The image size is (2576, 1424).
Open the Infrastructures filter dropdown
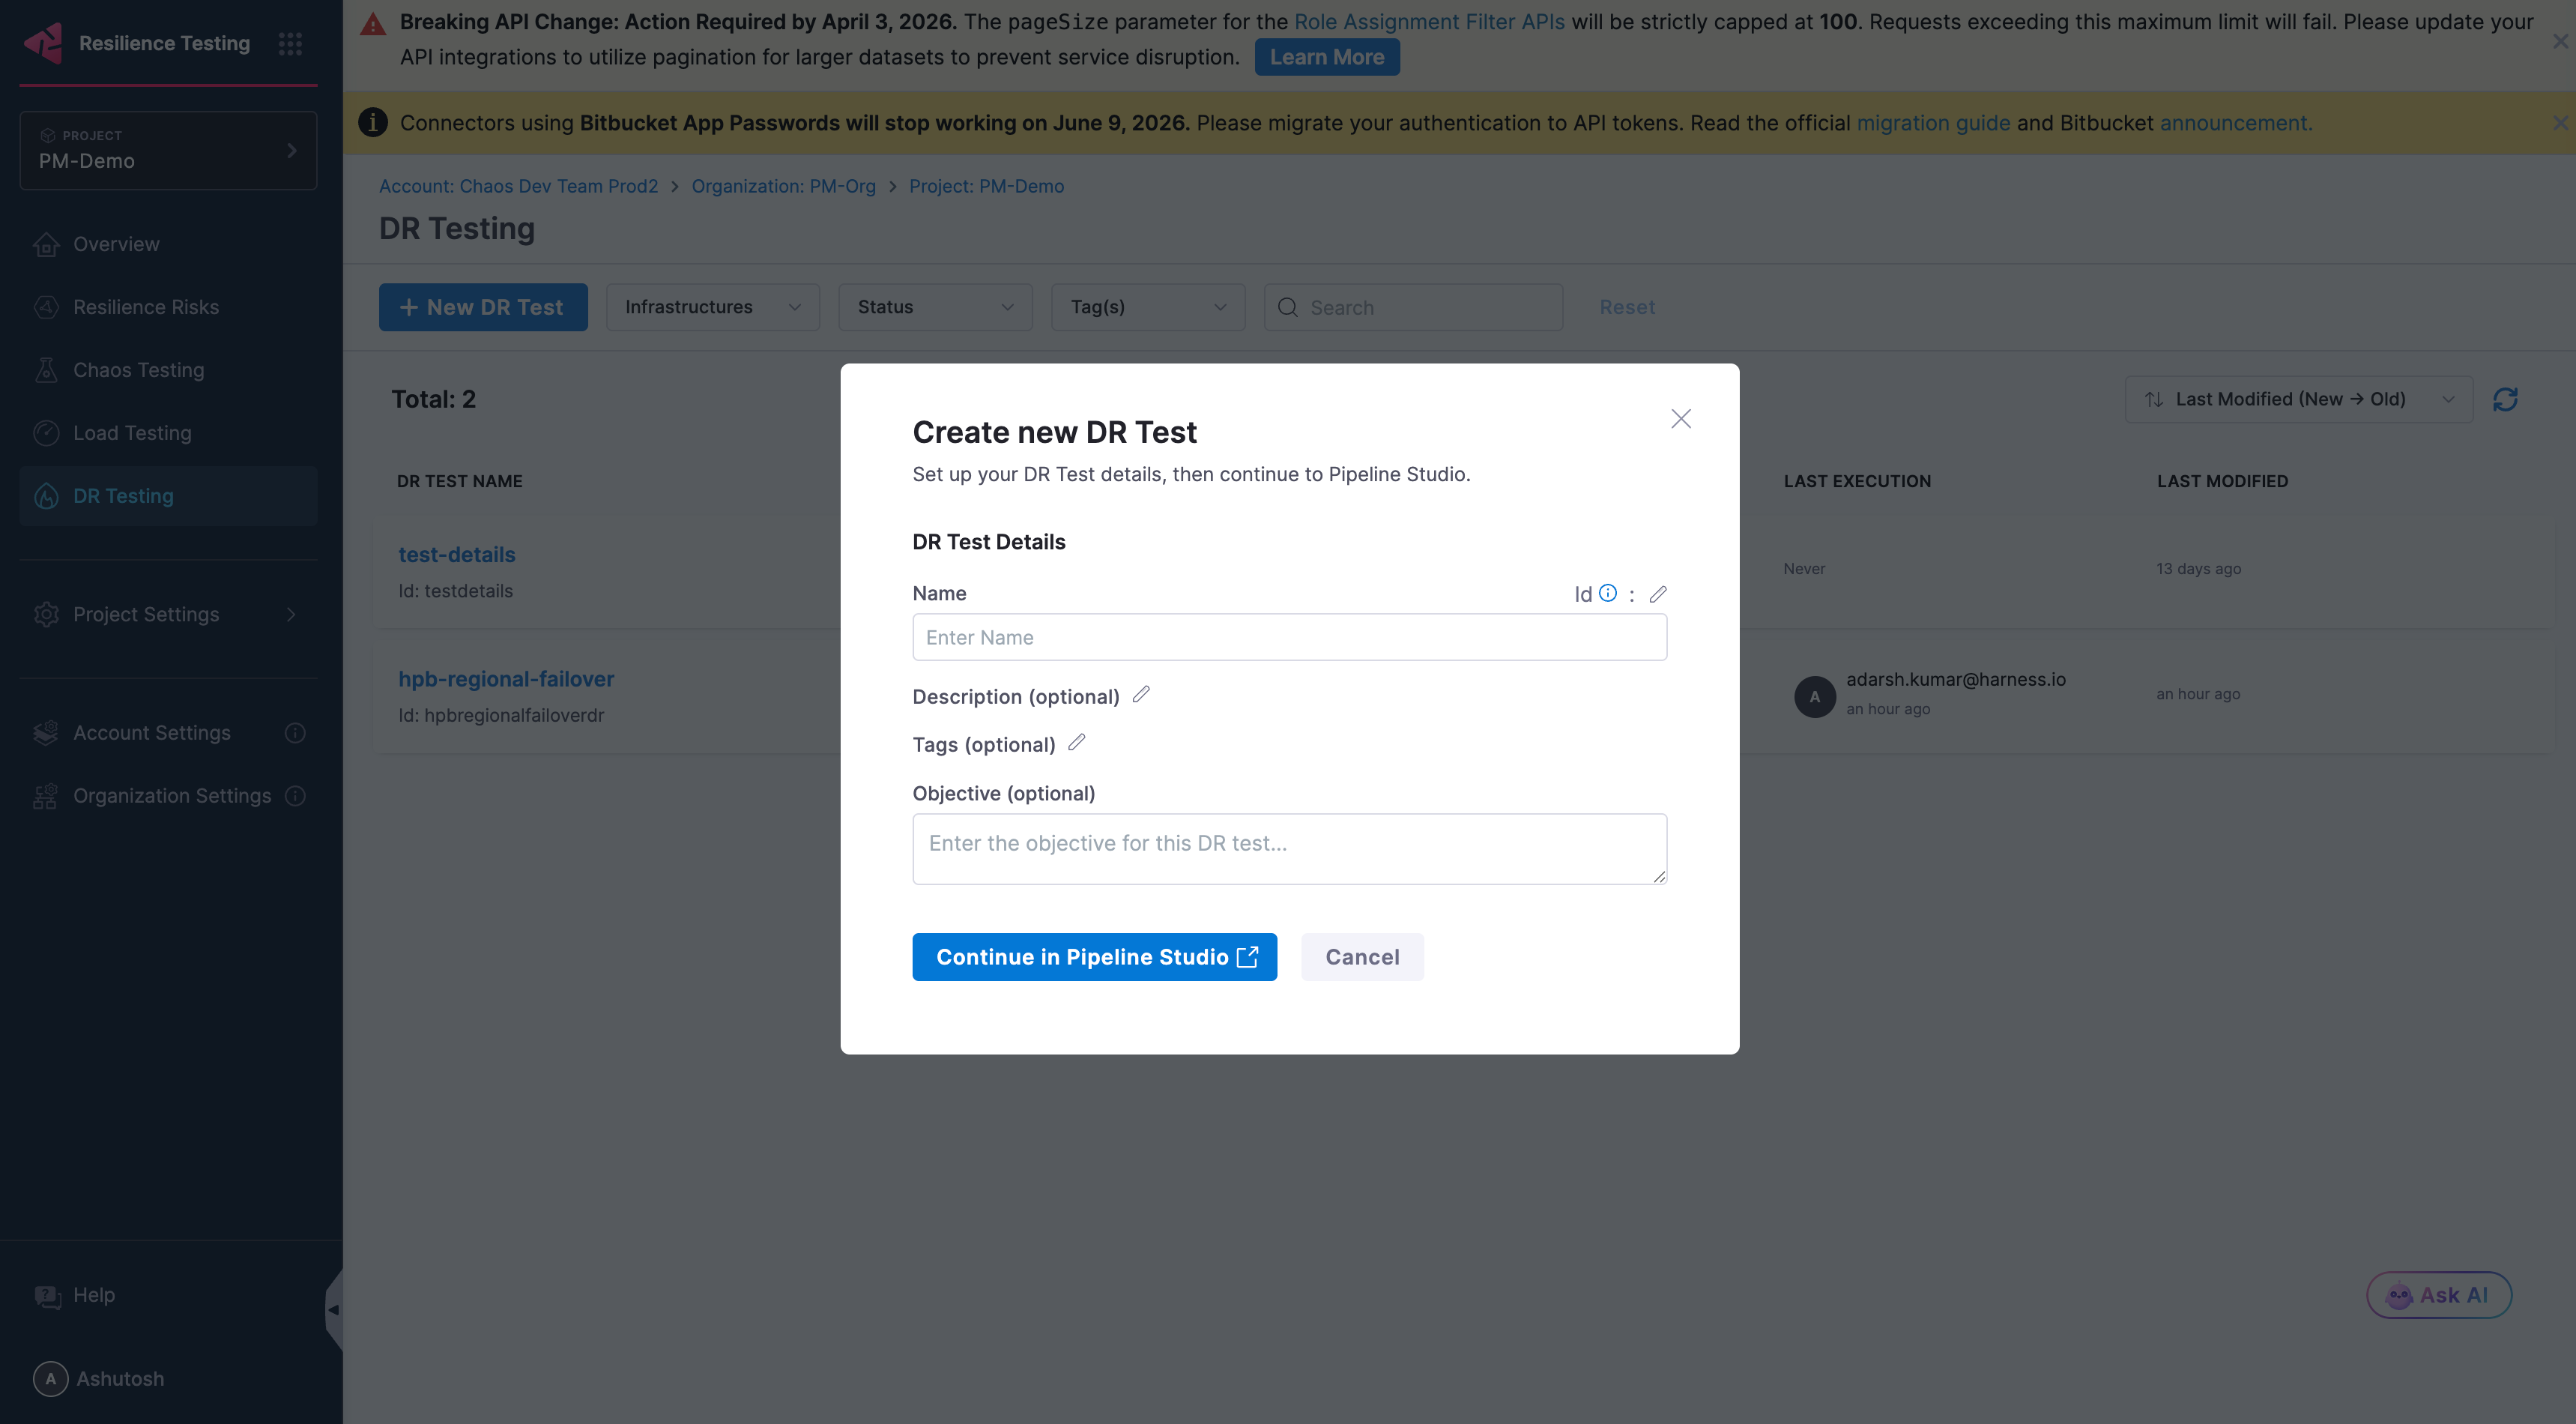(x=712, y=307)
